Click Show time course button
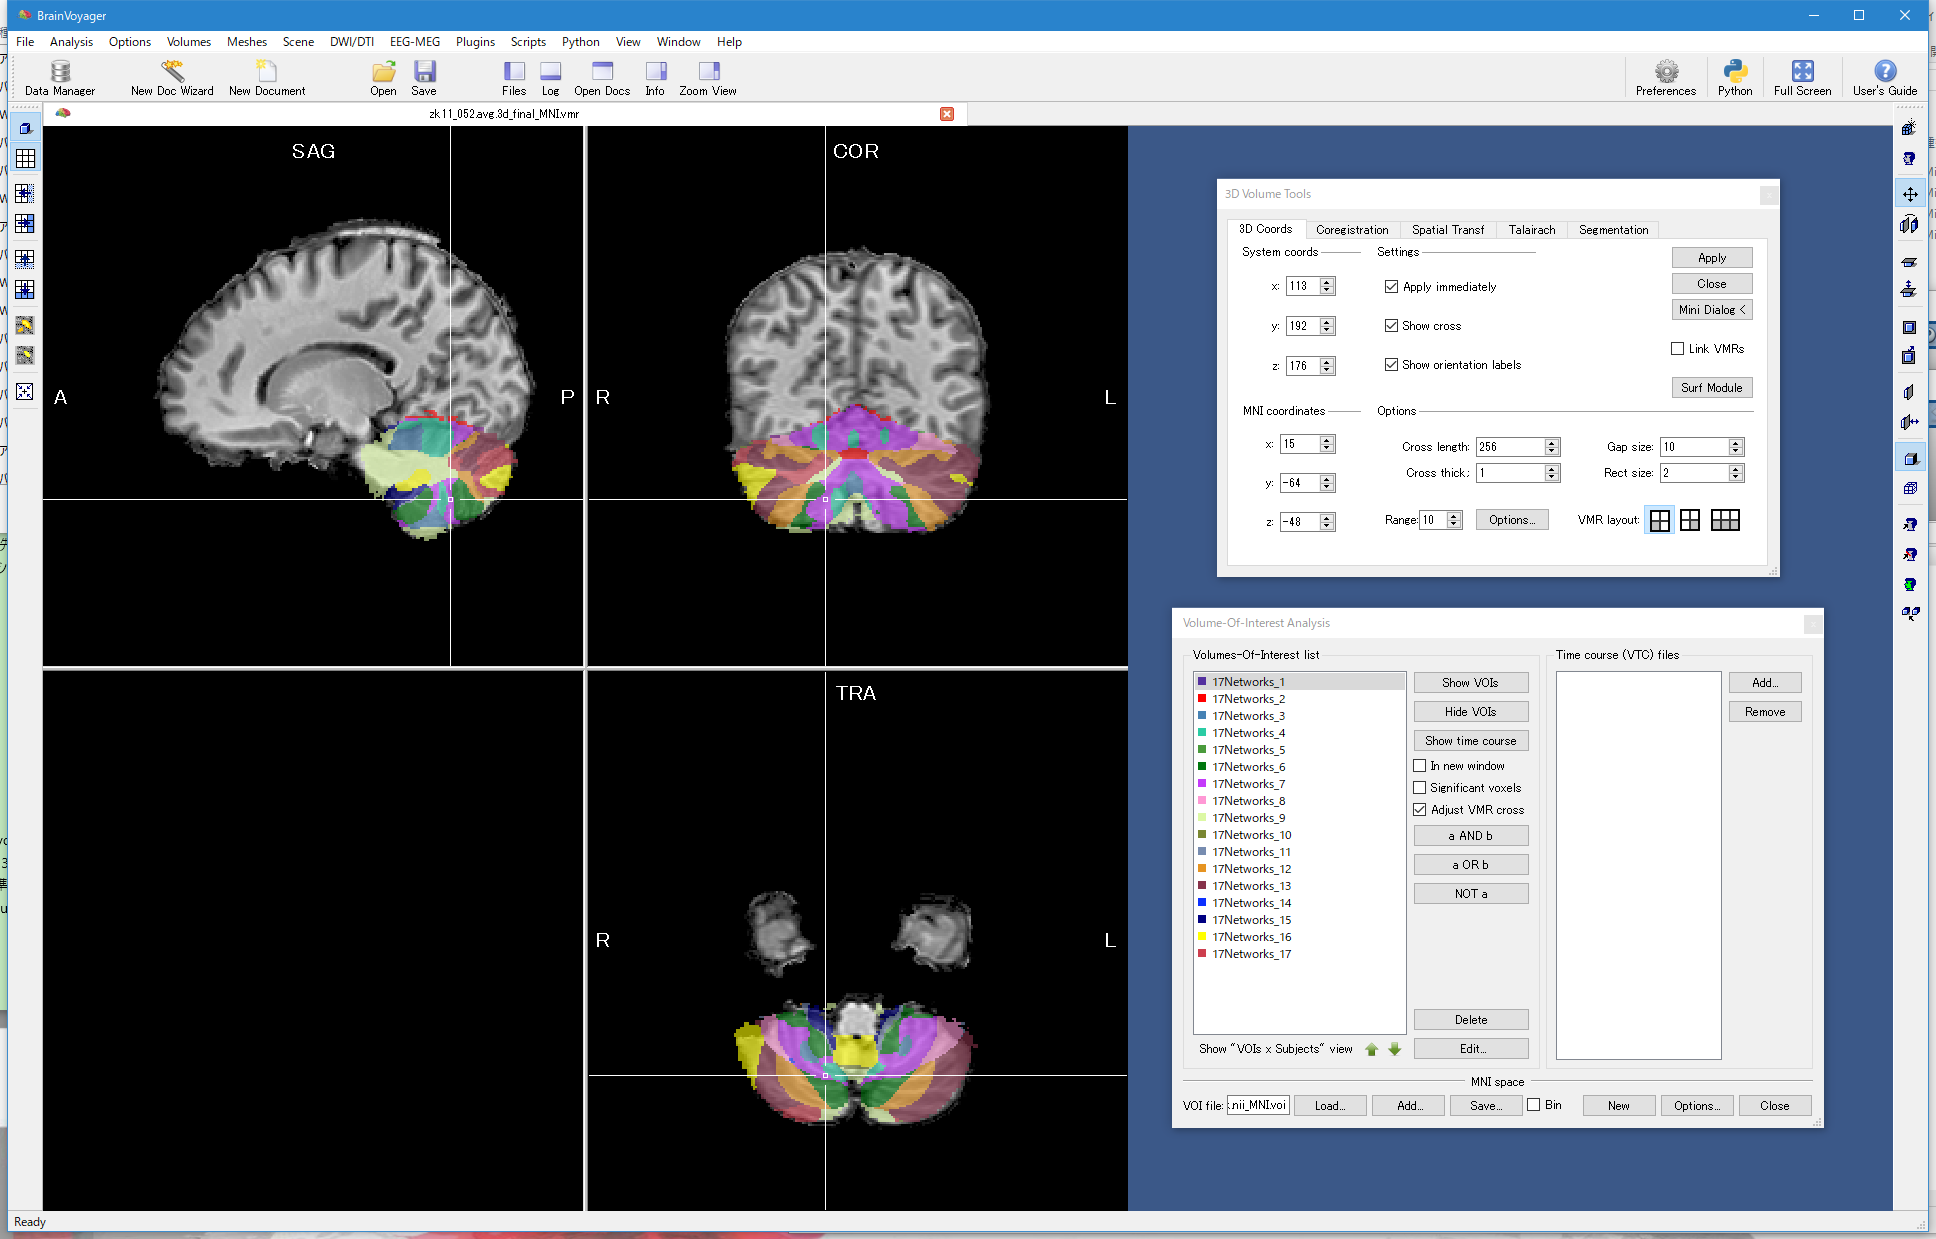The width and height of the screenshot is (1936, 1239). [x=1470, y=741]
